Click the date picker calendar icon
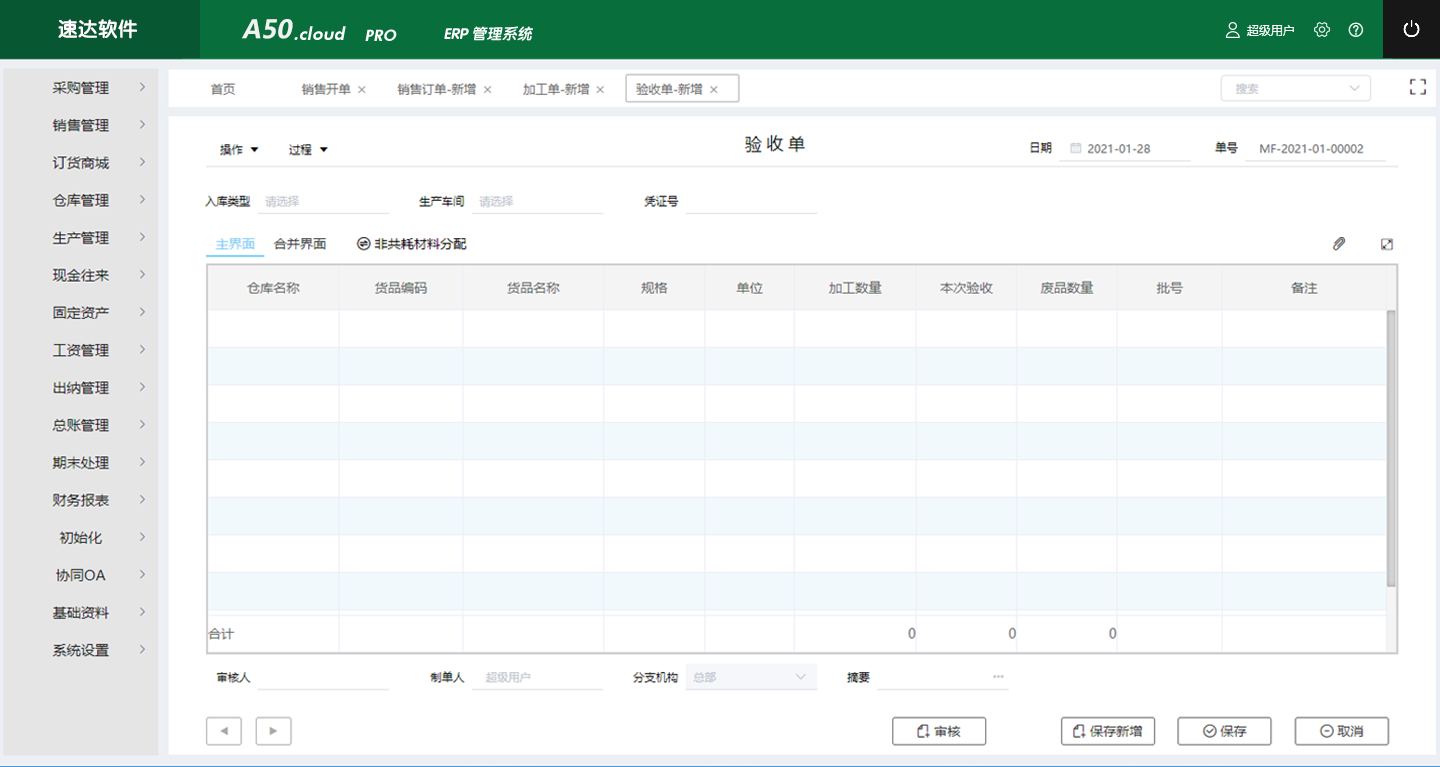This screenshot has height=767, width=1440. (x=1075, y=147)
